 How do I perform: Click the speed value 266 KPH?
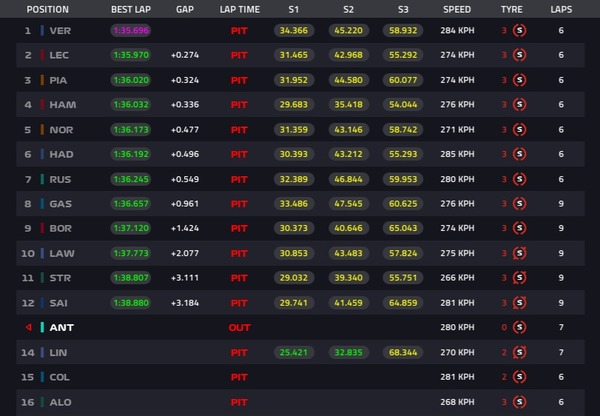pos(457,278)
